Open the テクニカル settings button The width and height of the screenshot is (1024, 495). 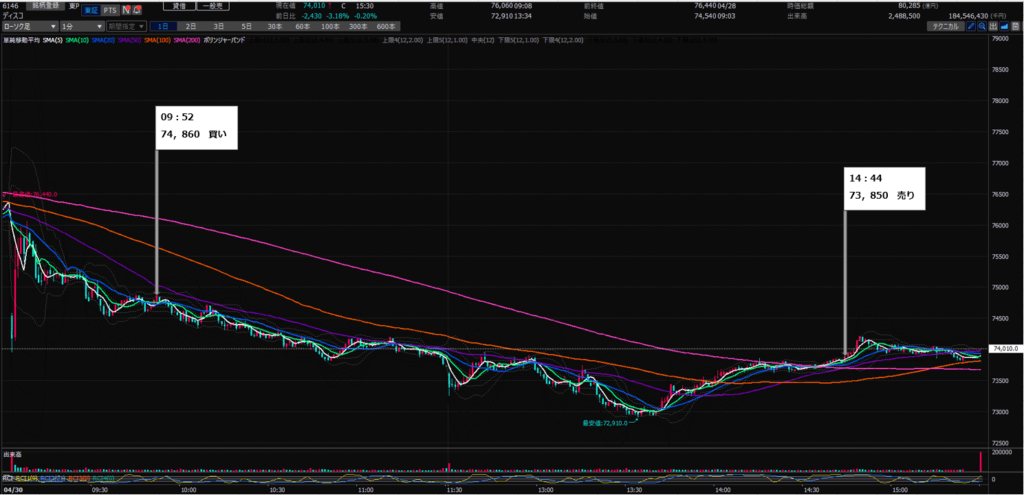pyautogui.click(x=944, y=27)
